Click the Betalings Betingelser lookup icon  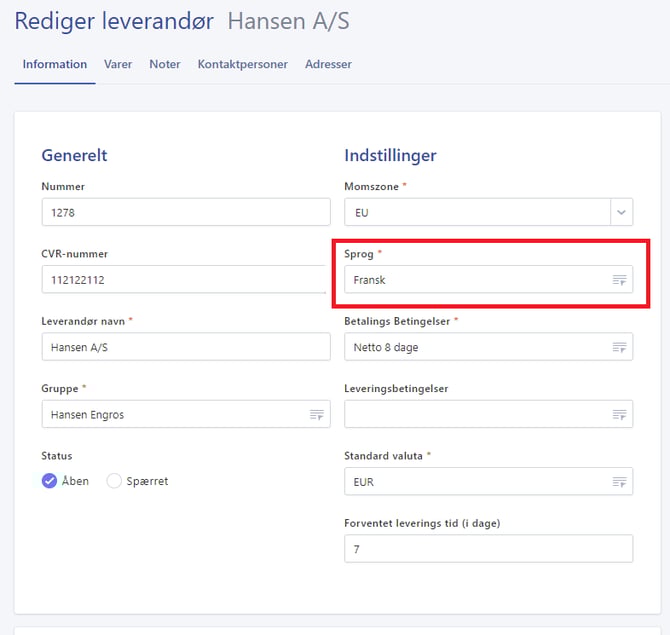point(619,348)
